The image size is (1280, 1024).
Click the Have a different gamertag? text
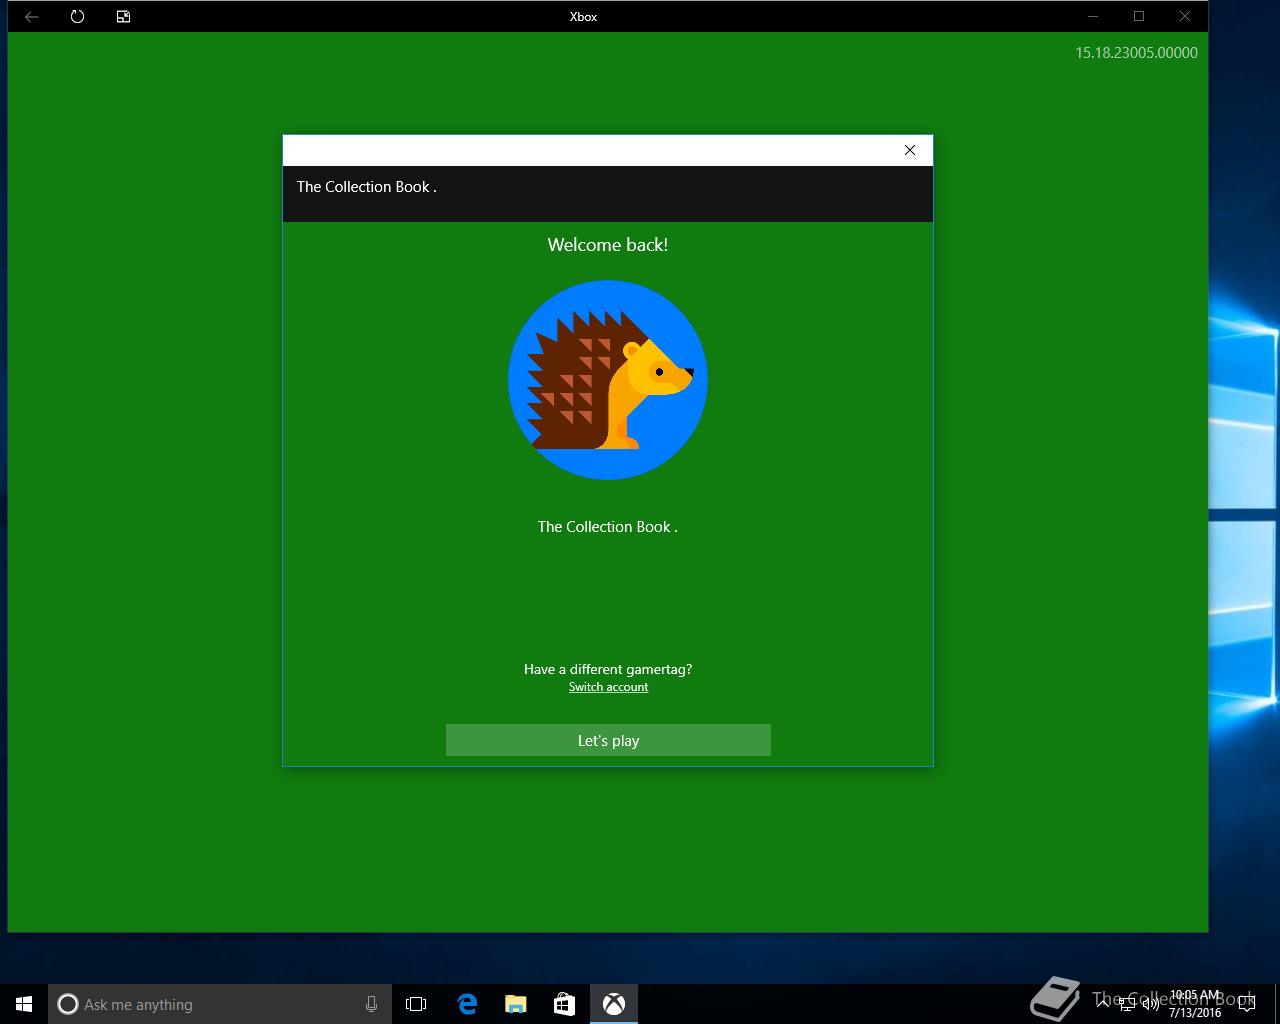tap(608, 669)
